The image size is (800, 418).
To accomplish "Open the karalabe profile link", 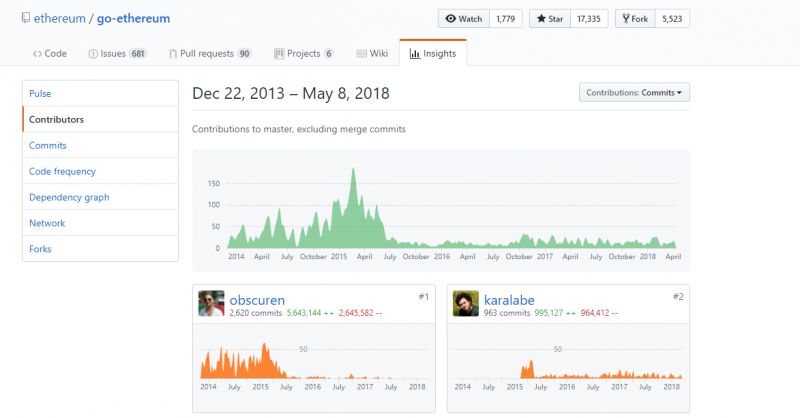I will click(509, 300).
